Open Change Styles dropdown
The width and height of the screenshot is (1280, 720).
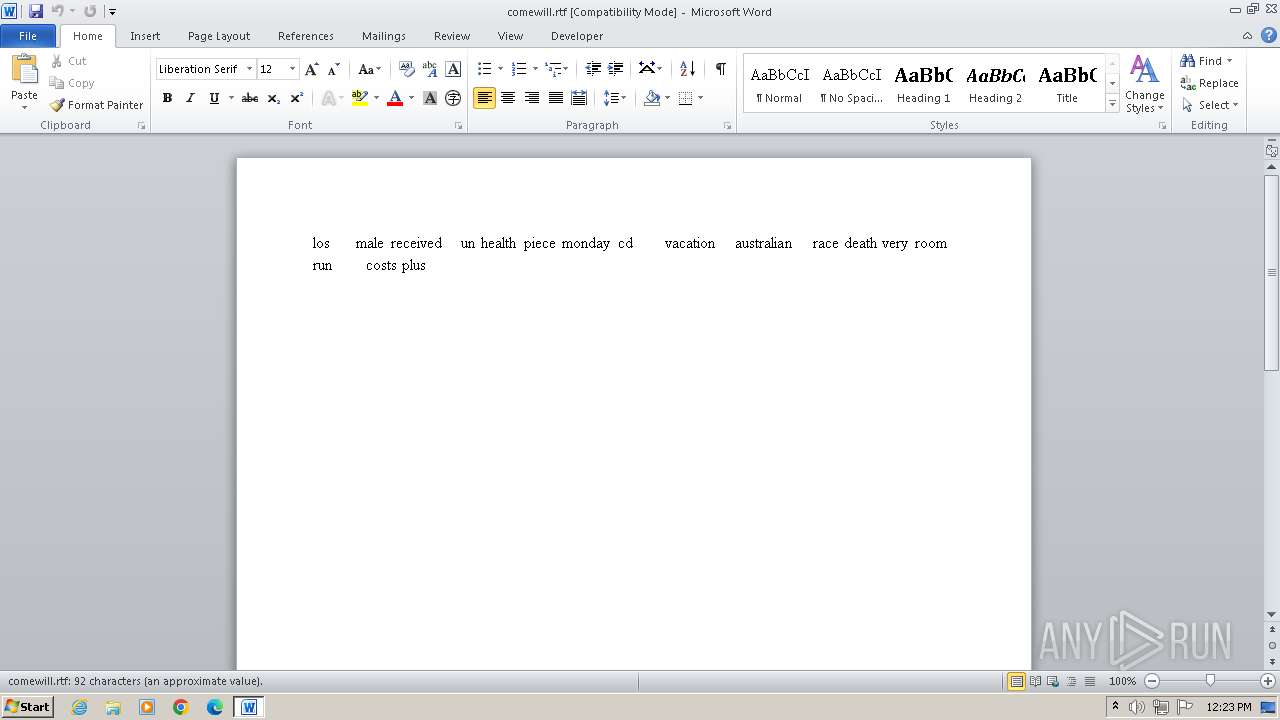click(1145, 84)
